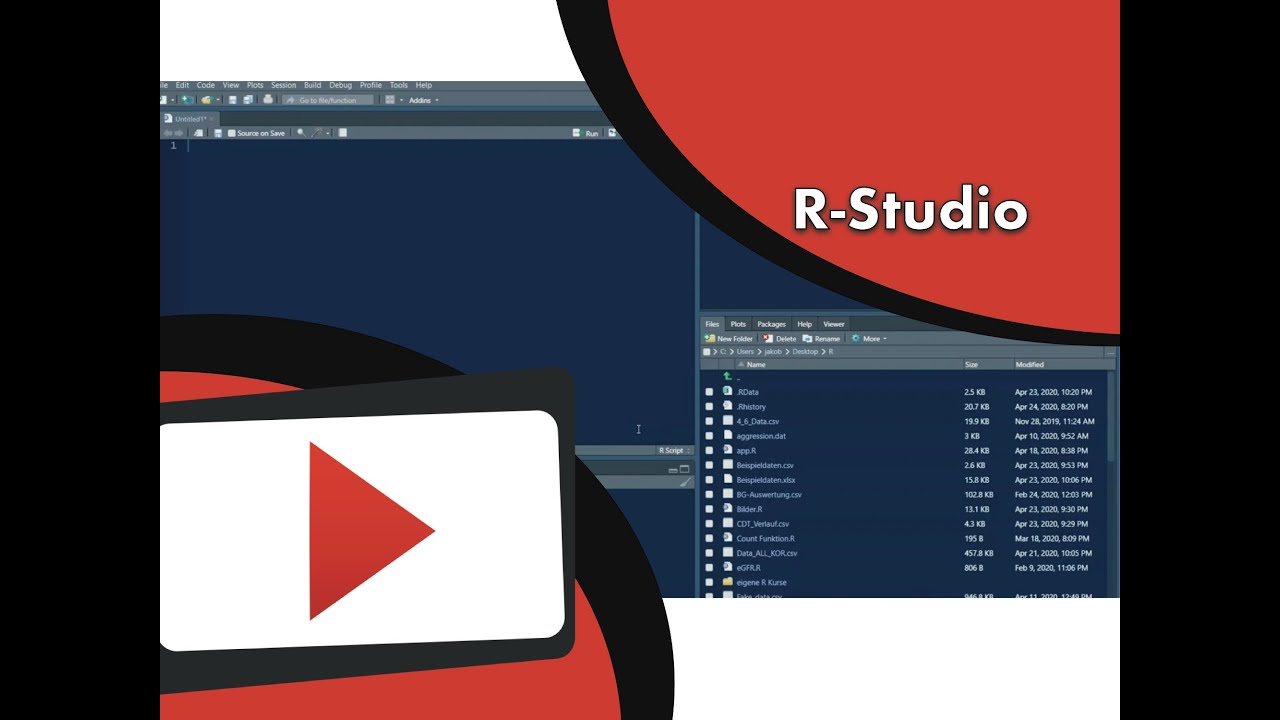Click the Delete button
This screenshot has width=1280, height=720.
pyautogui.click(x=779, y=339)
